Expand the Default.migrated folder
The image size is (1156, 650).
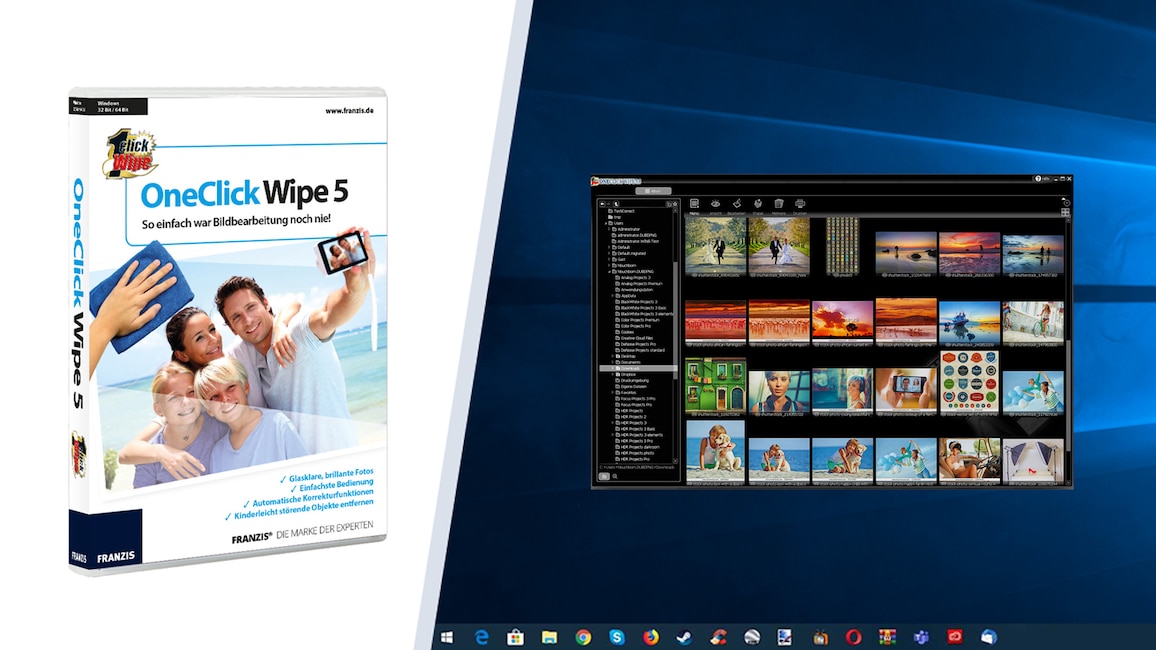(609, 254)
